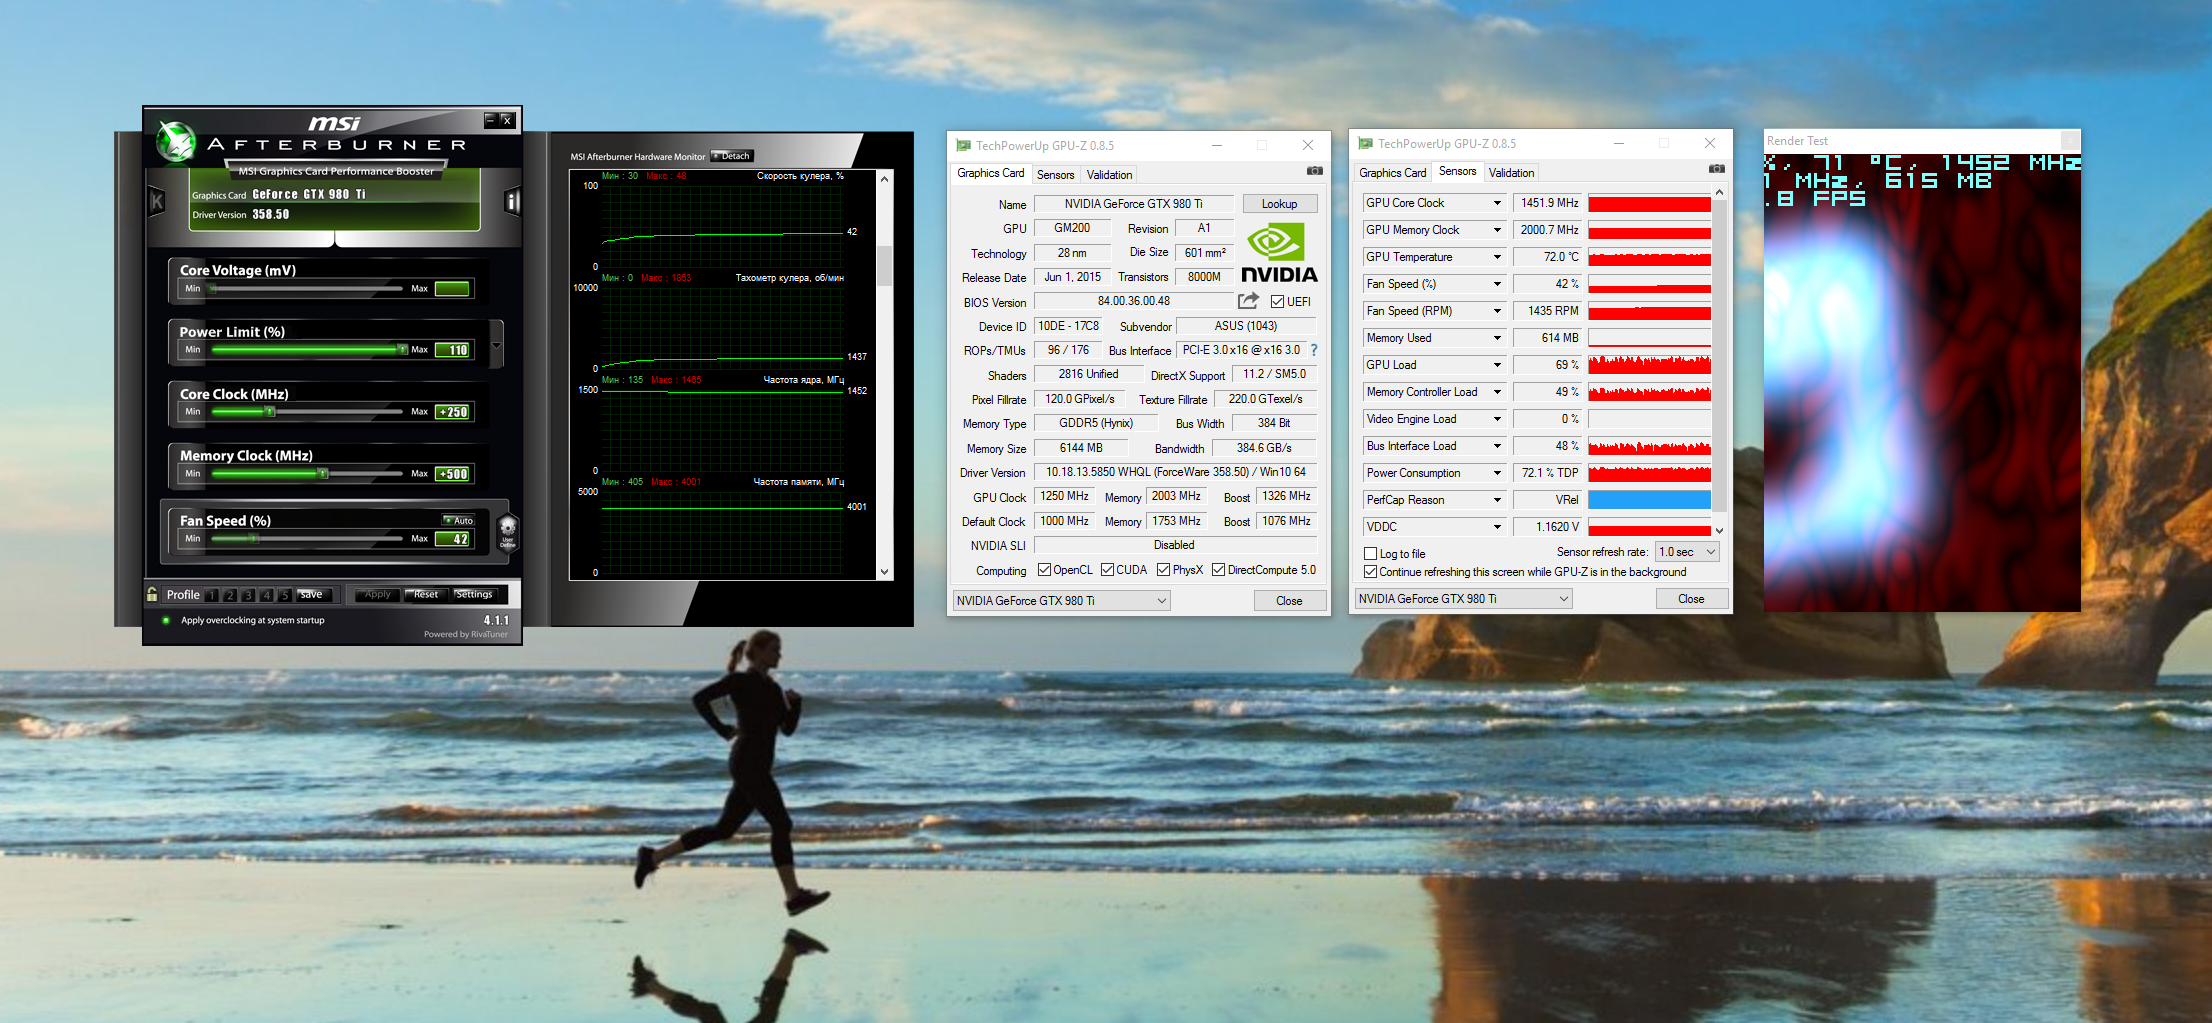Toggle the UEFI checkbox
Viewport: 2212px width, 1023px height.
1277,302
